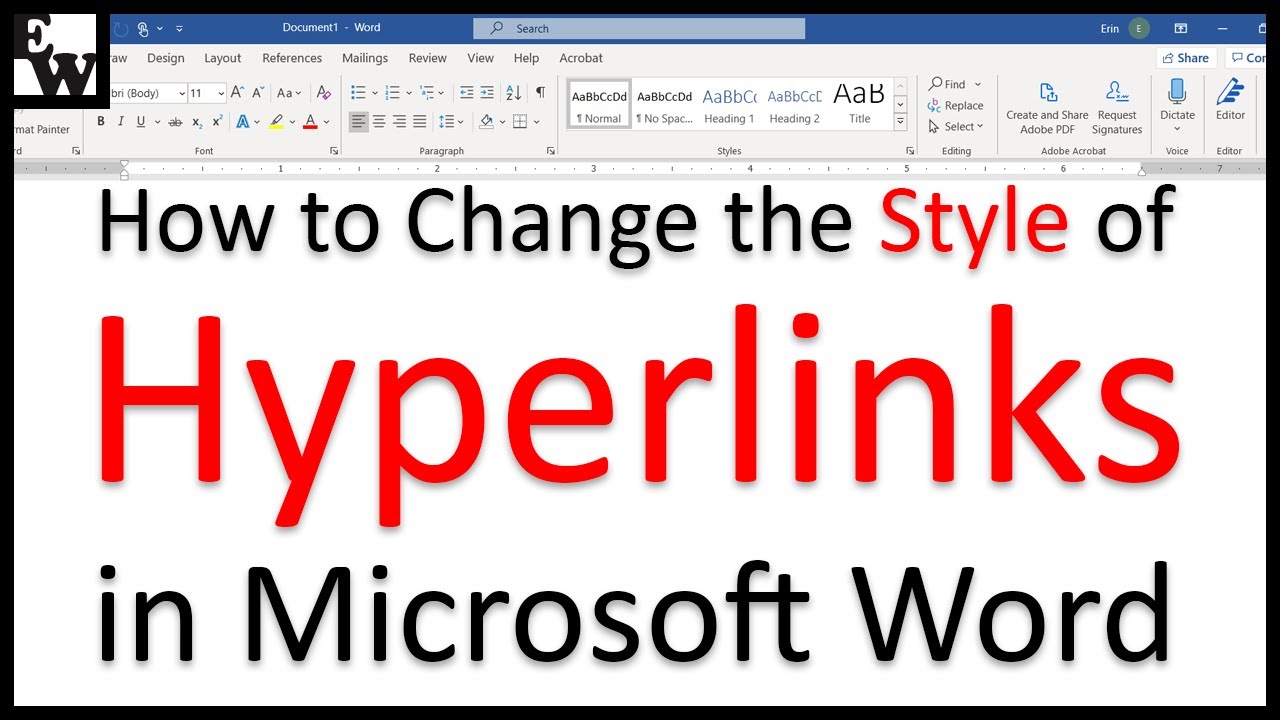1280x720 pixels.
Task: Open the Help tab
Action: 527,58
